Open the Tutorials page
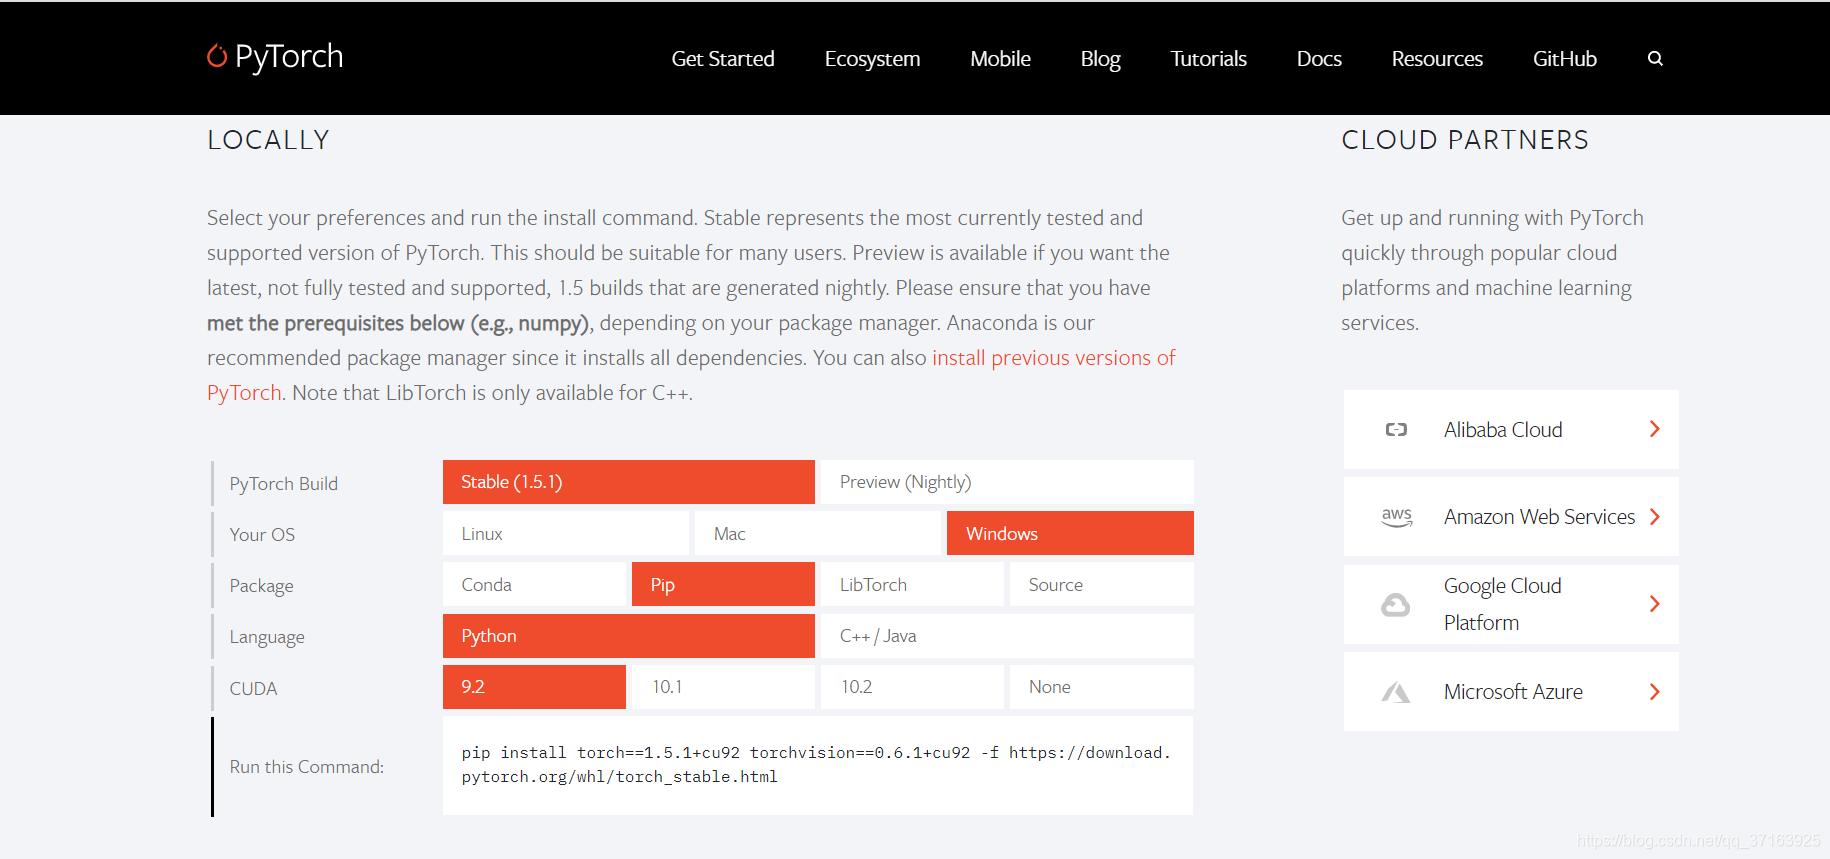 coord(1208,59)
